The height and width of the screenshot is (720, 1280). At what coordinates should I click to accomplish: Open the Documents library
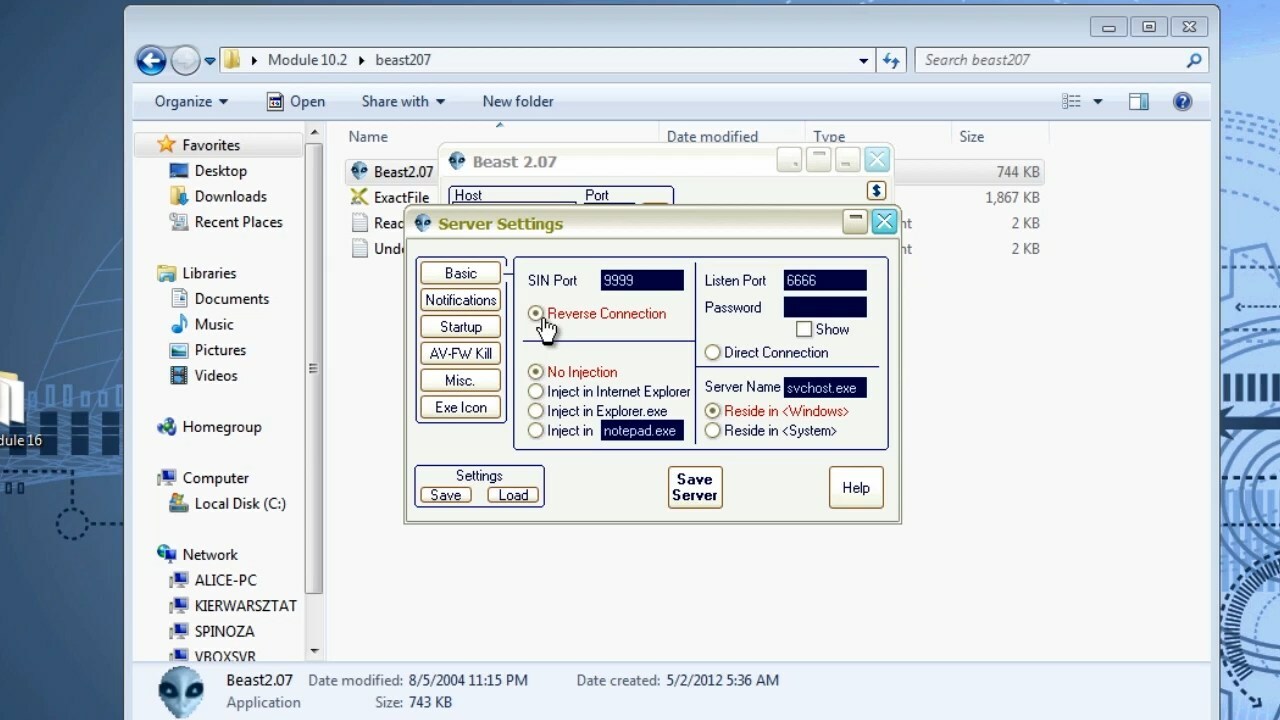(x=231, y=299)
